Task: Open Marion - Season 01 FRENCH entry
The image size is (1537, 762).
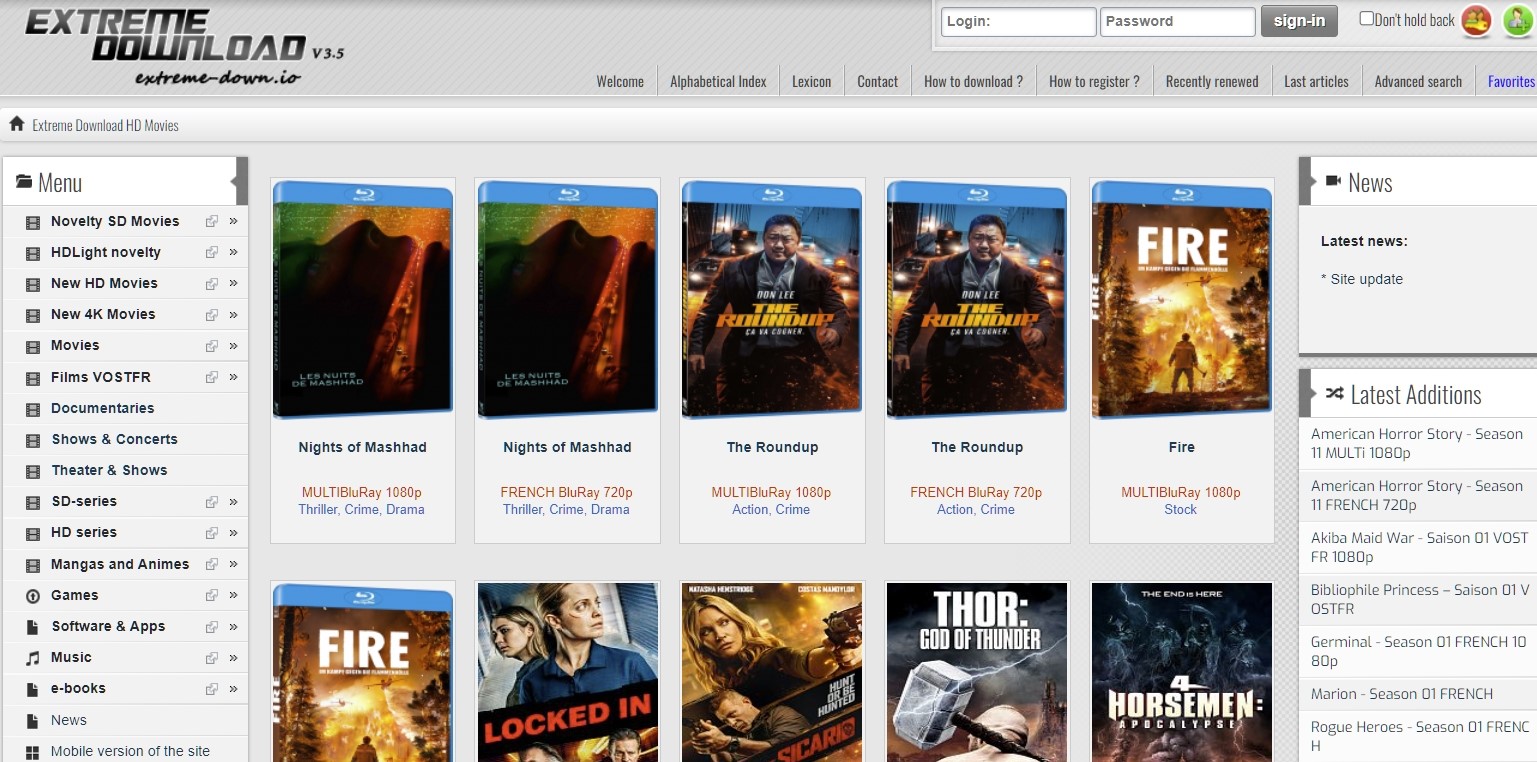Action: pos(1401,694)
